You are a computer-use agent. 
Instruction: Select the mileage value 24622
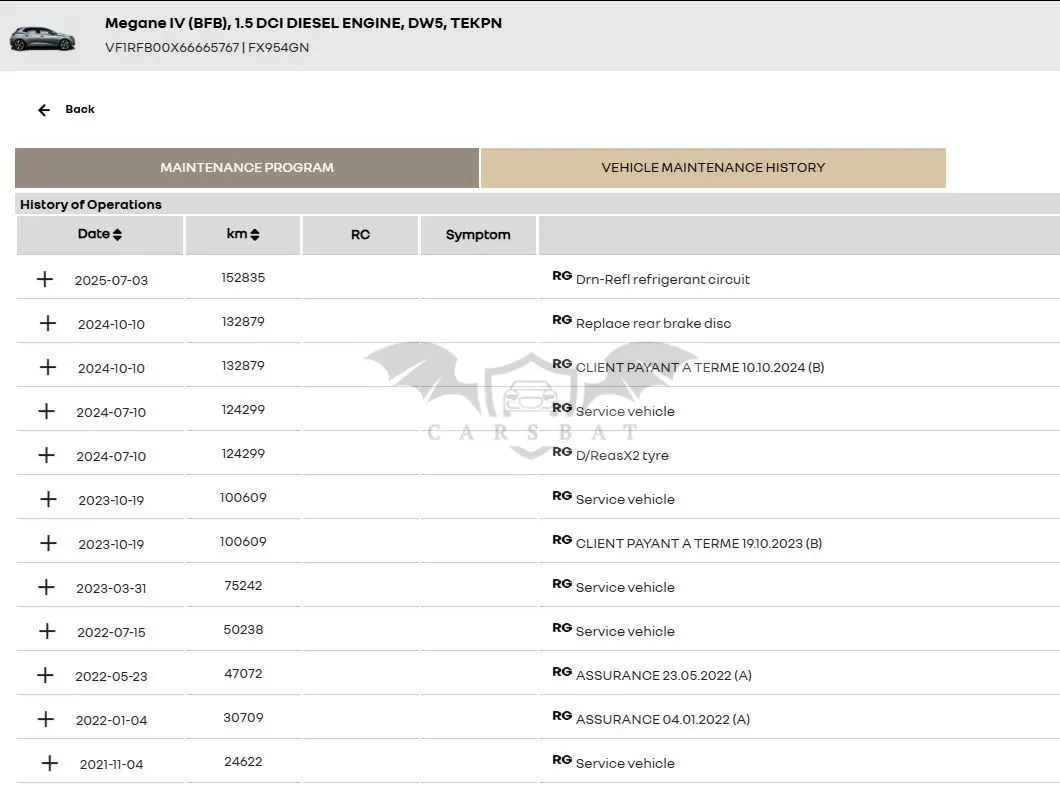point(243,761)
